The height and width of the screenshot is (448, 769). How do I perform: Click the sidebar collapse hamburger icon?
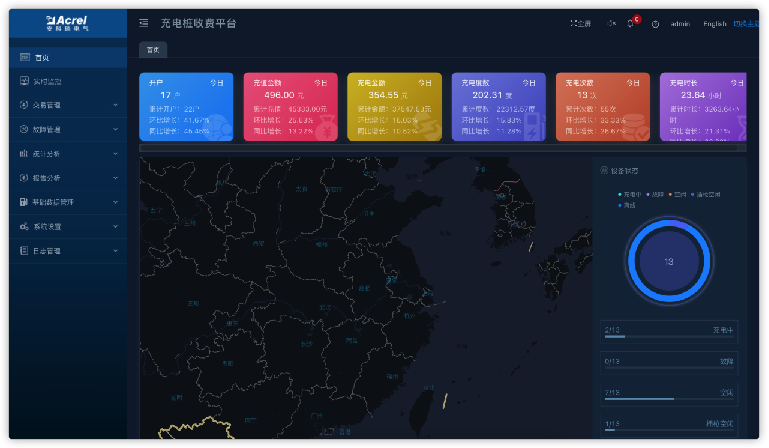(144, 23)
